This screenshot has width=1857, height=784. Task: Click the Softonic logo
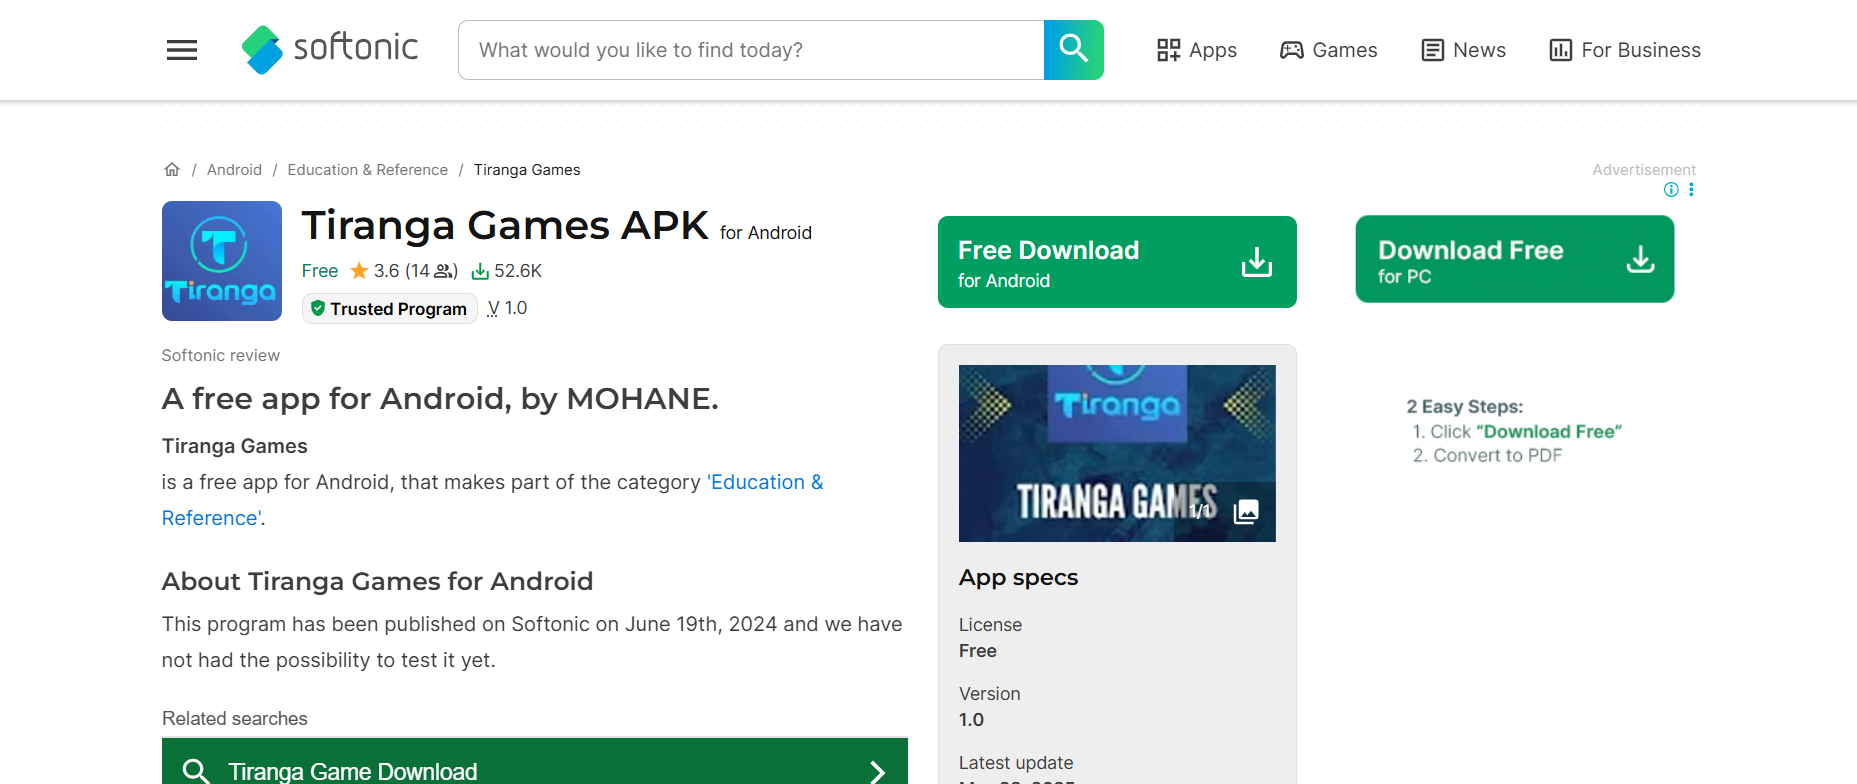pos(330,49)
